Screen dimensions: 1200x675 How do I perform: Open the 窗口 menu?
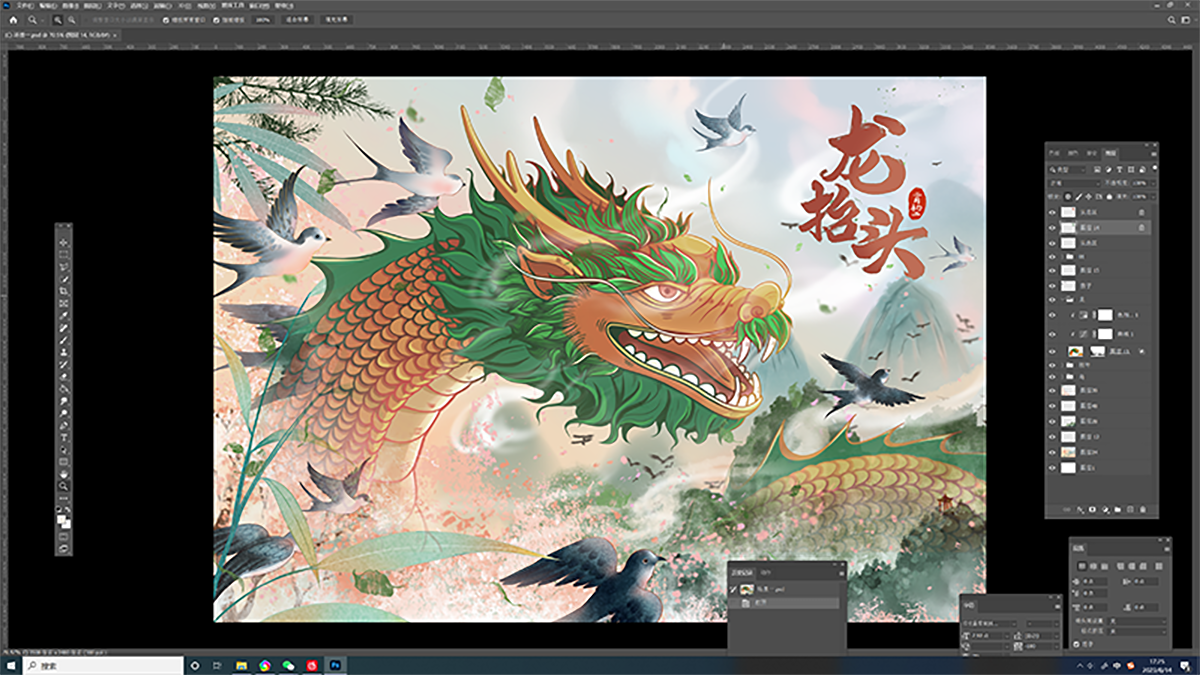258,6
